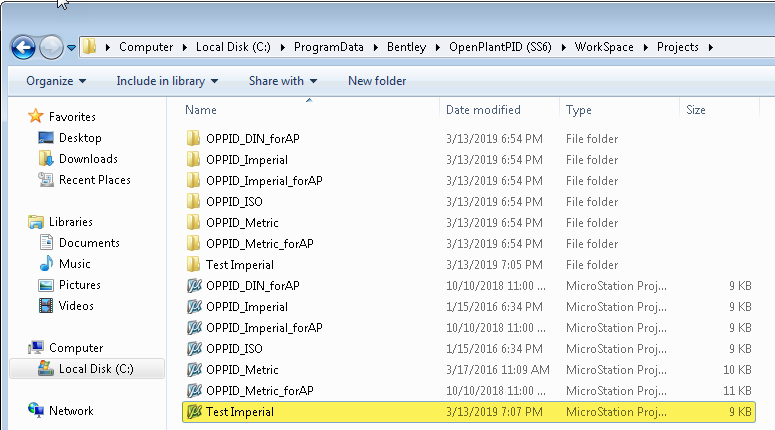Select the OPPID_Imperial_forAP folder icon
The width and height of the screenshot is (775, 430).
193,180
